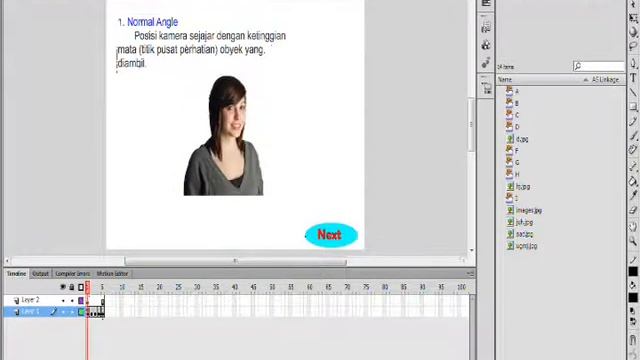The height and width of the screenshot is (360, 640).
Task: Select the Pen tool
Action: pyautogui.click(x=633, y=63)
